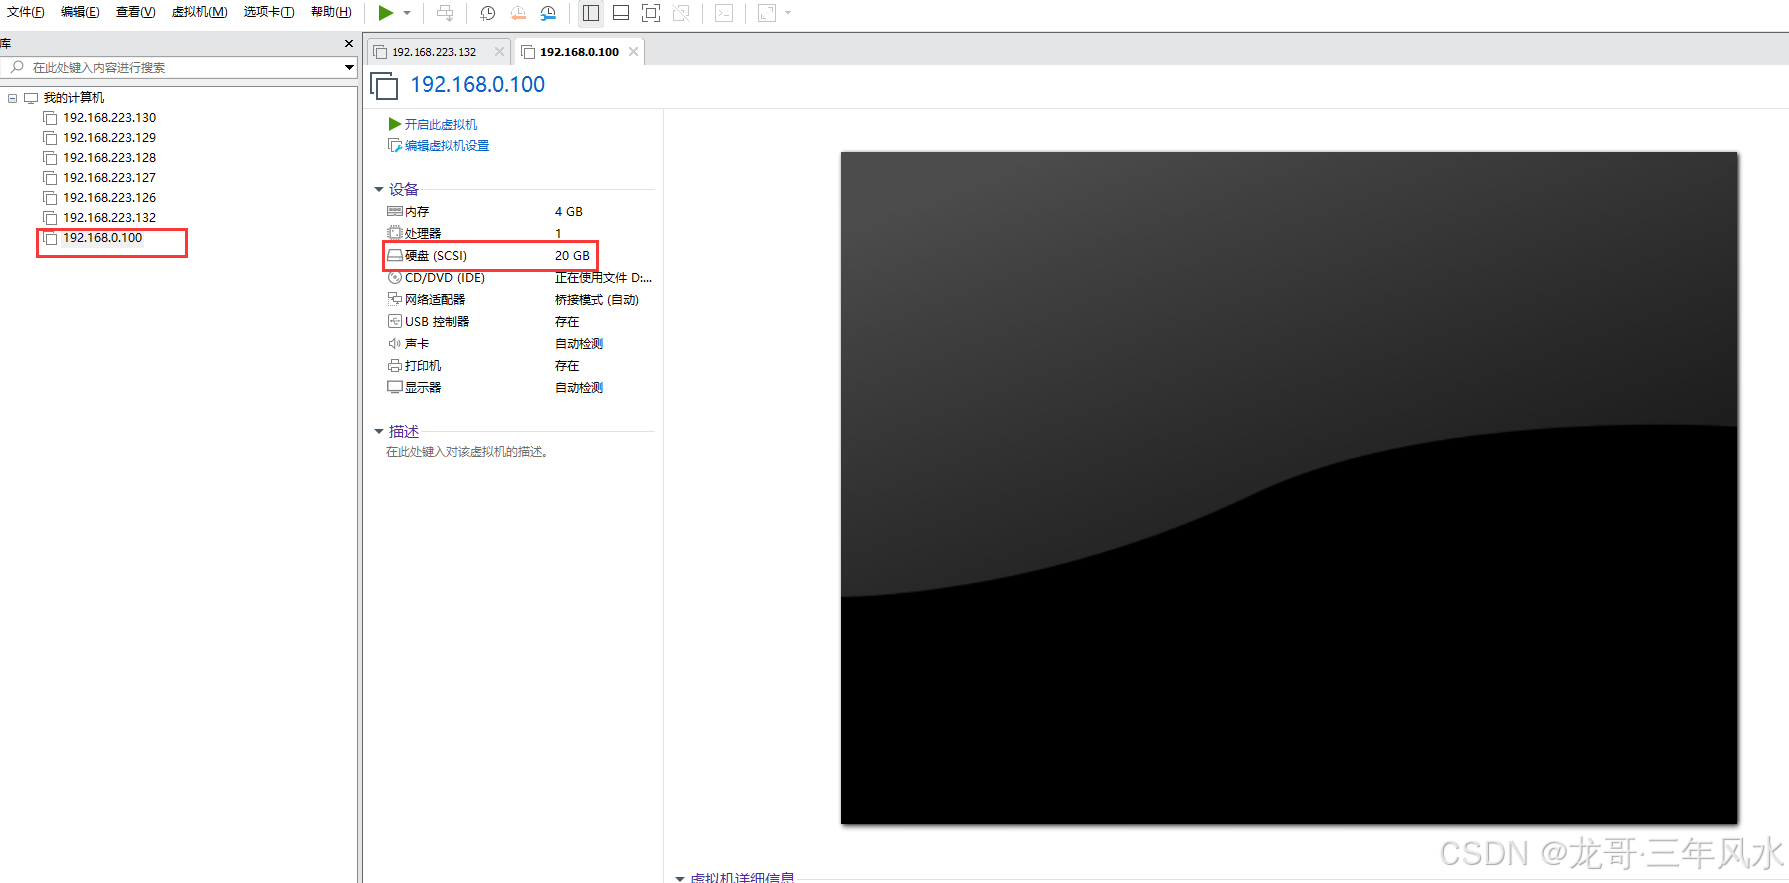
Task: Open the library search filter dropdown arrow
Action: tap(349, 67)
